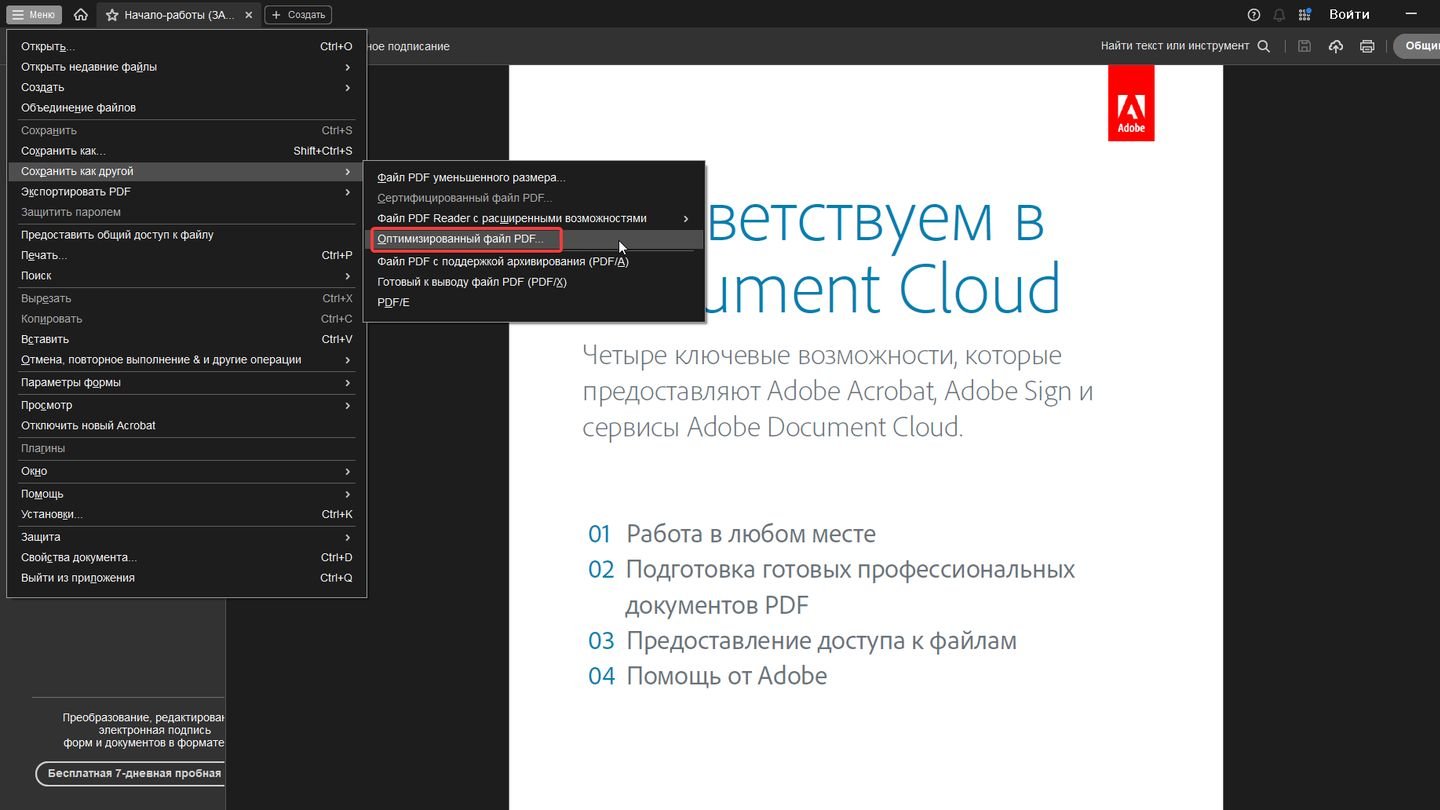Click the search magnifier icon

click(x=1264, y=46)
